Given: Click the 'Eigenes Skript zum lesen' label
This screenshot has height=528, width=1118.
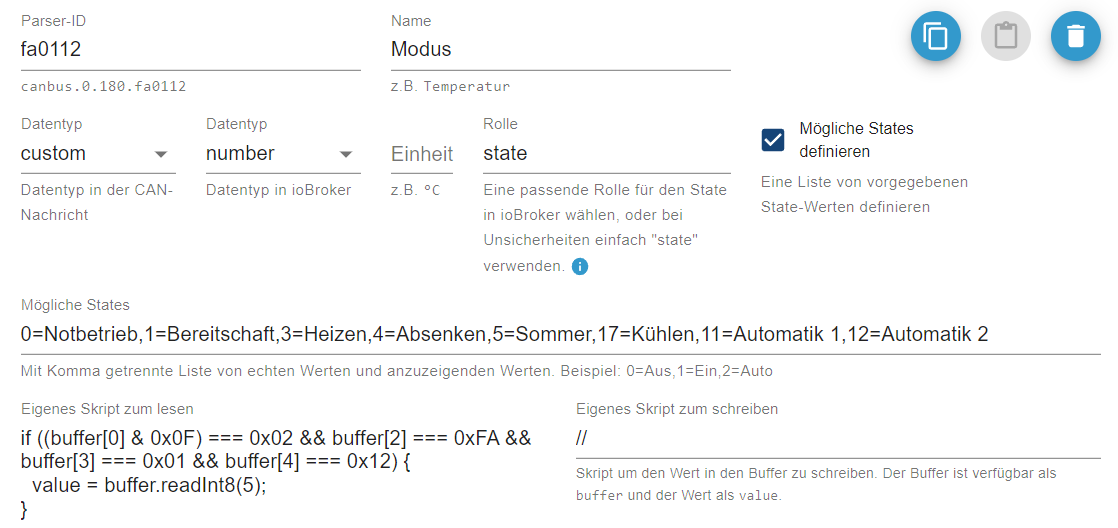Looking at the screenshot, I should (x=107, y=409).
